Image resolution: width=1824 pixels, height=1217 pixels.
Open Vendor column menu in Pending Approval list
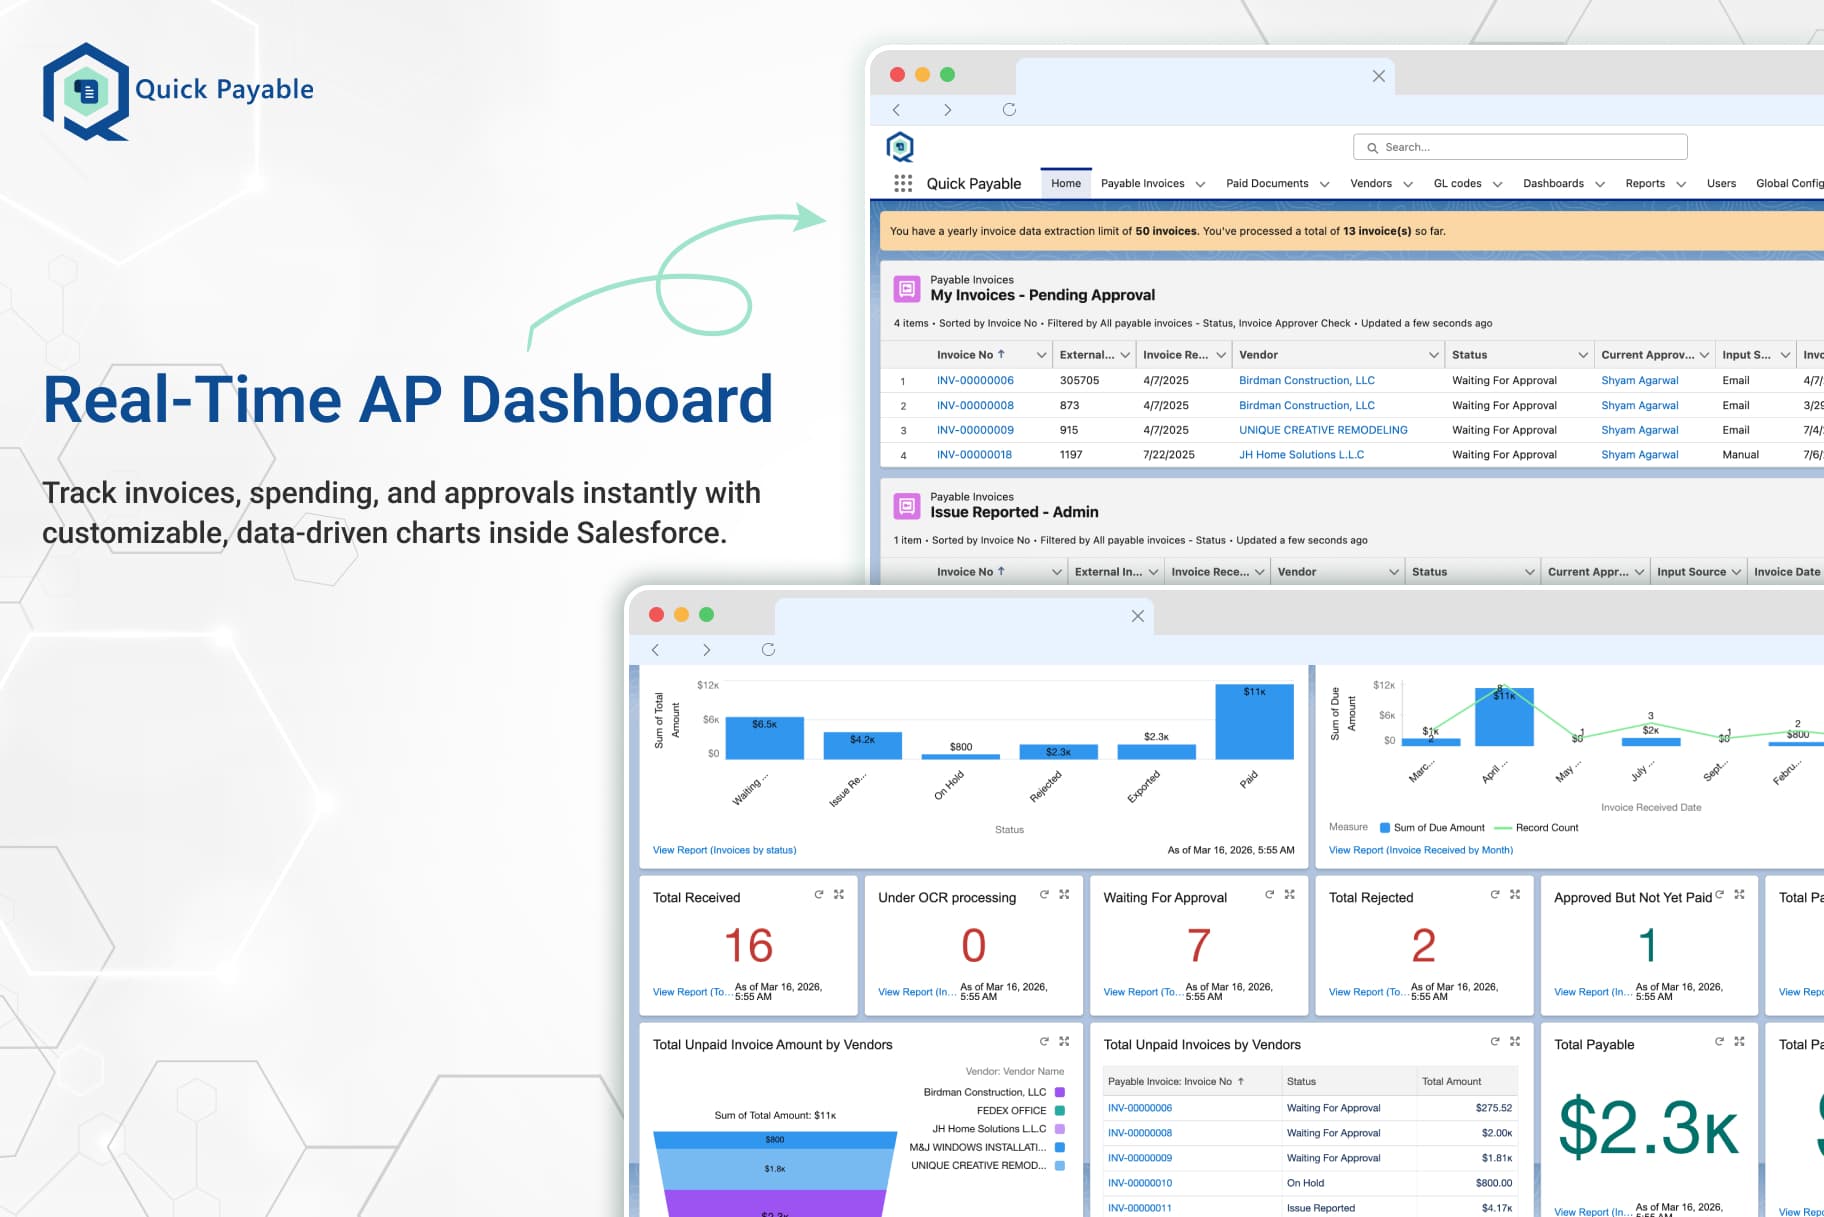1433,355
